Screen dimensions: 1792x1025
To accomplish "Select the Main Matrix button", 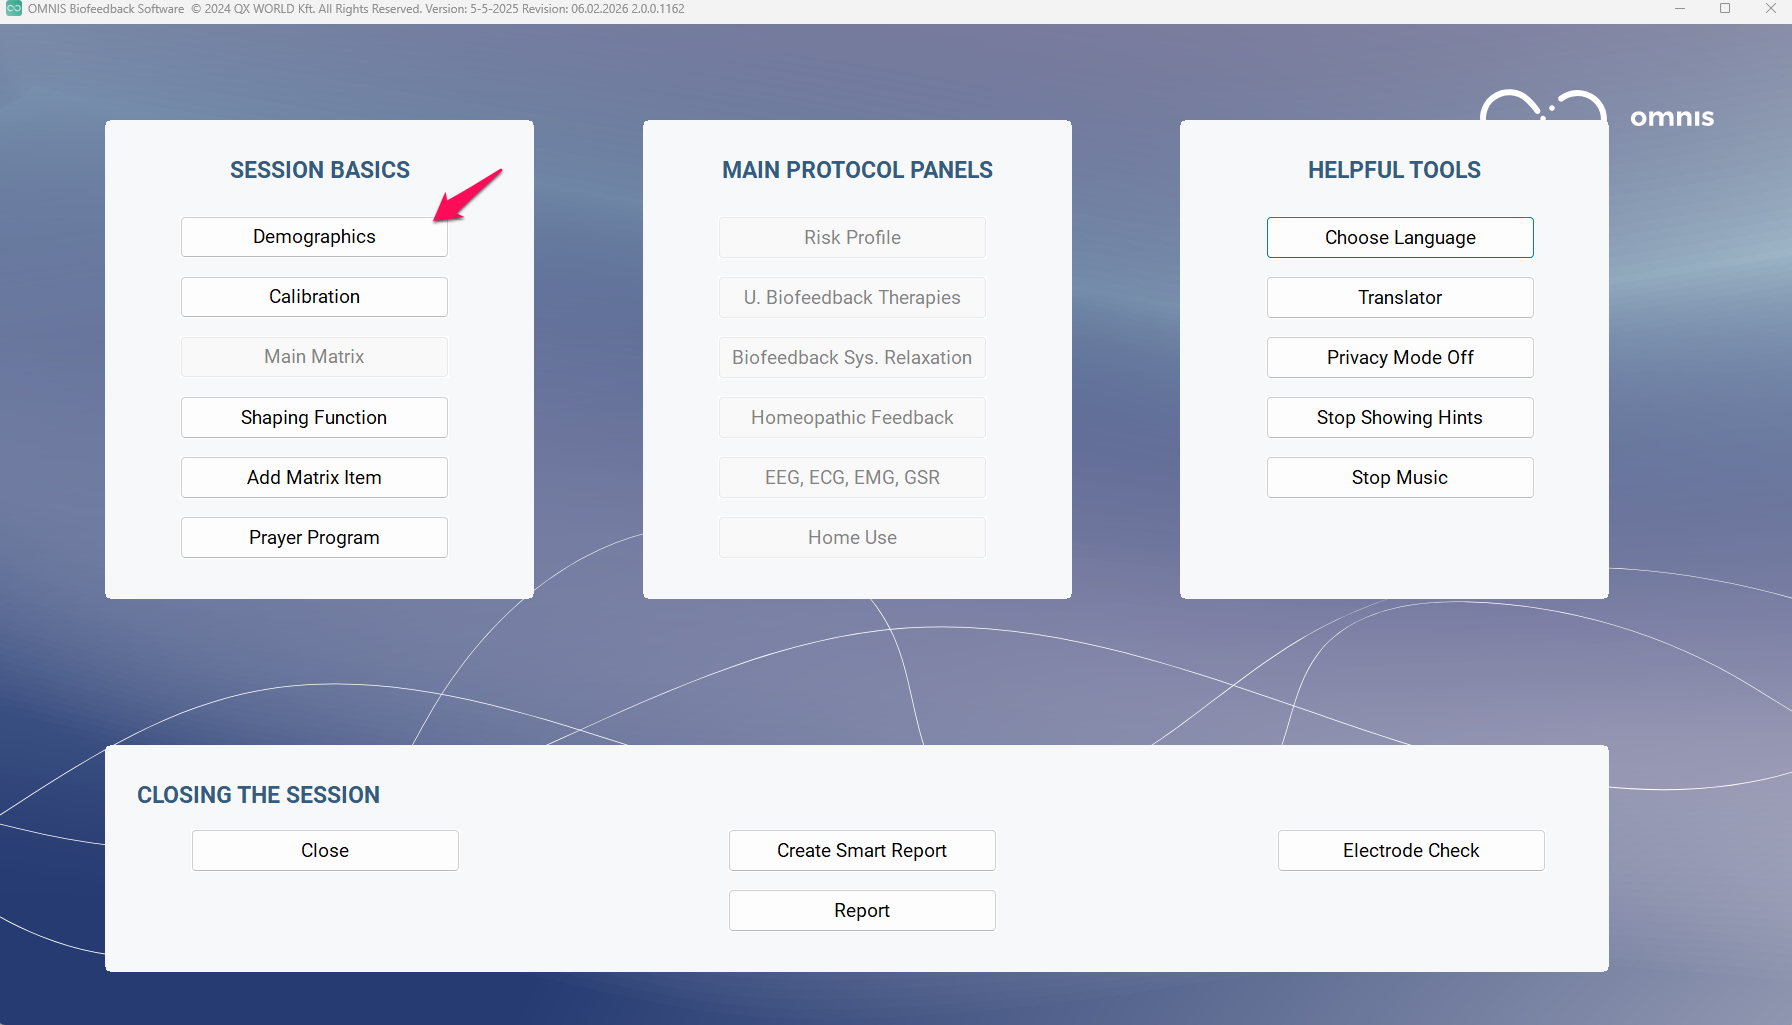I will coord(314,357).
